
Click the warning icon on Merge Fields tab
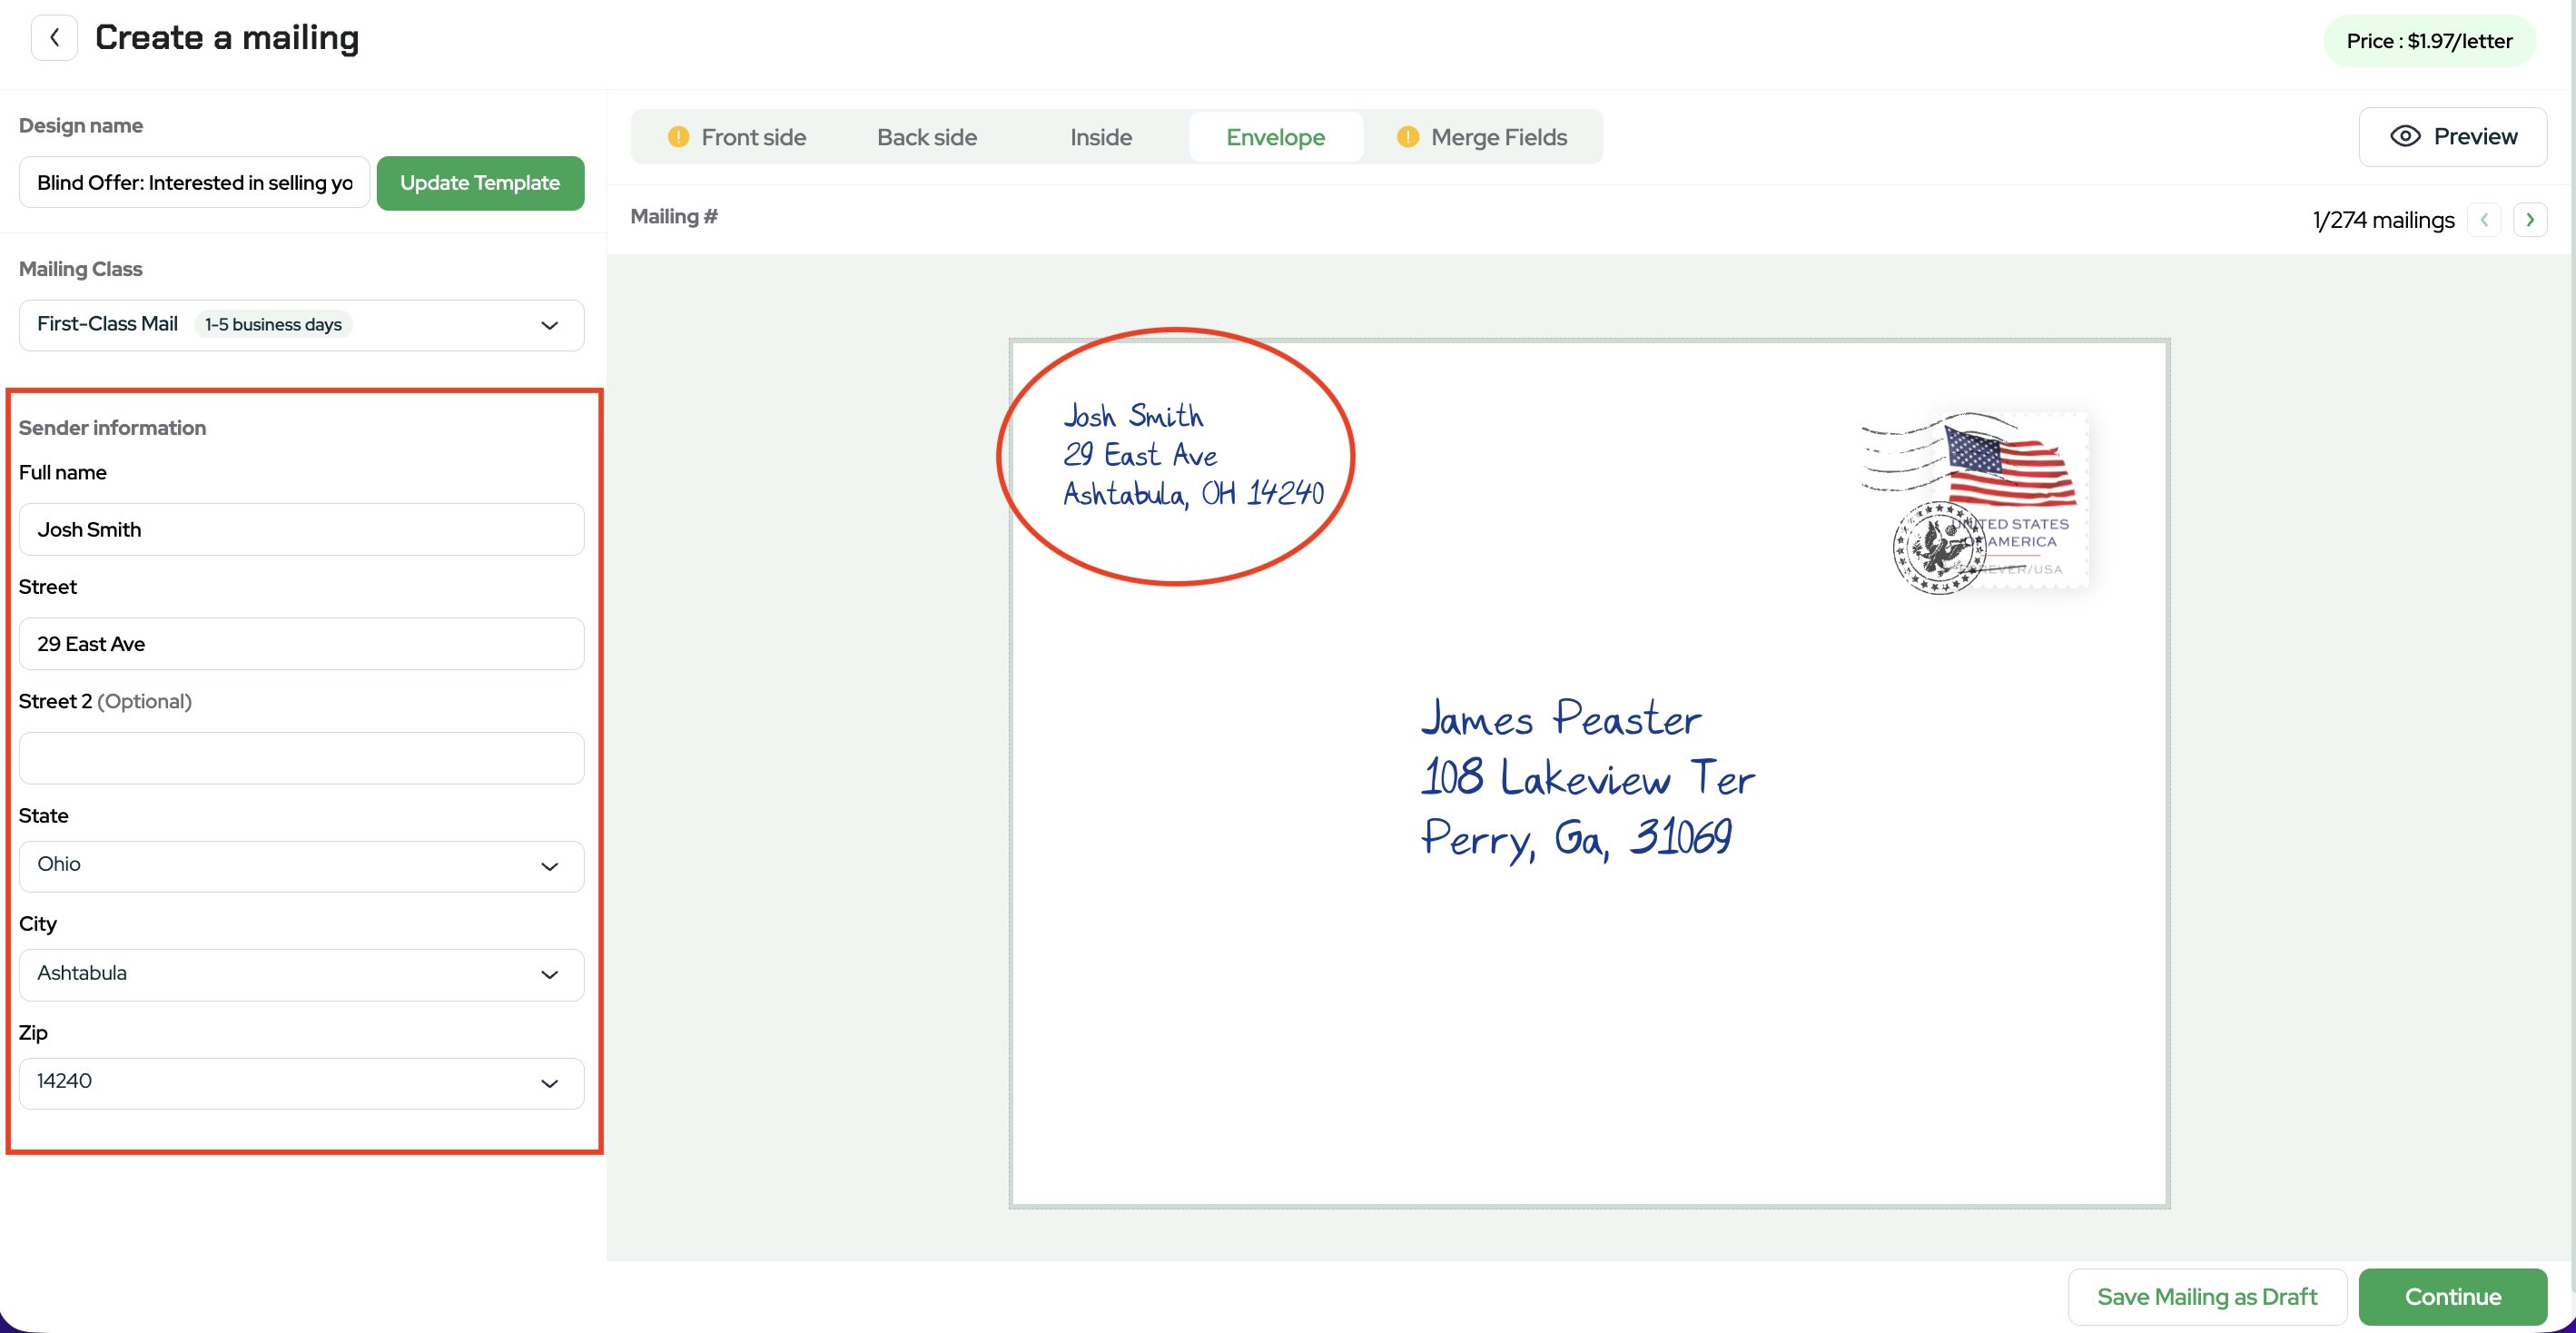tap(1407, 137)
